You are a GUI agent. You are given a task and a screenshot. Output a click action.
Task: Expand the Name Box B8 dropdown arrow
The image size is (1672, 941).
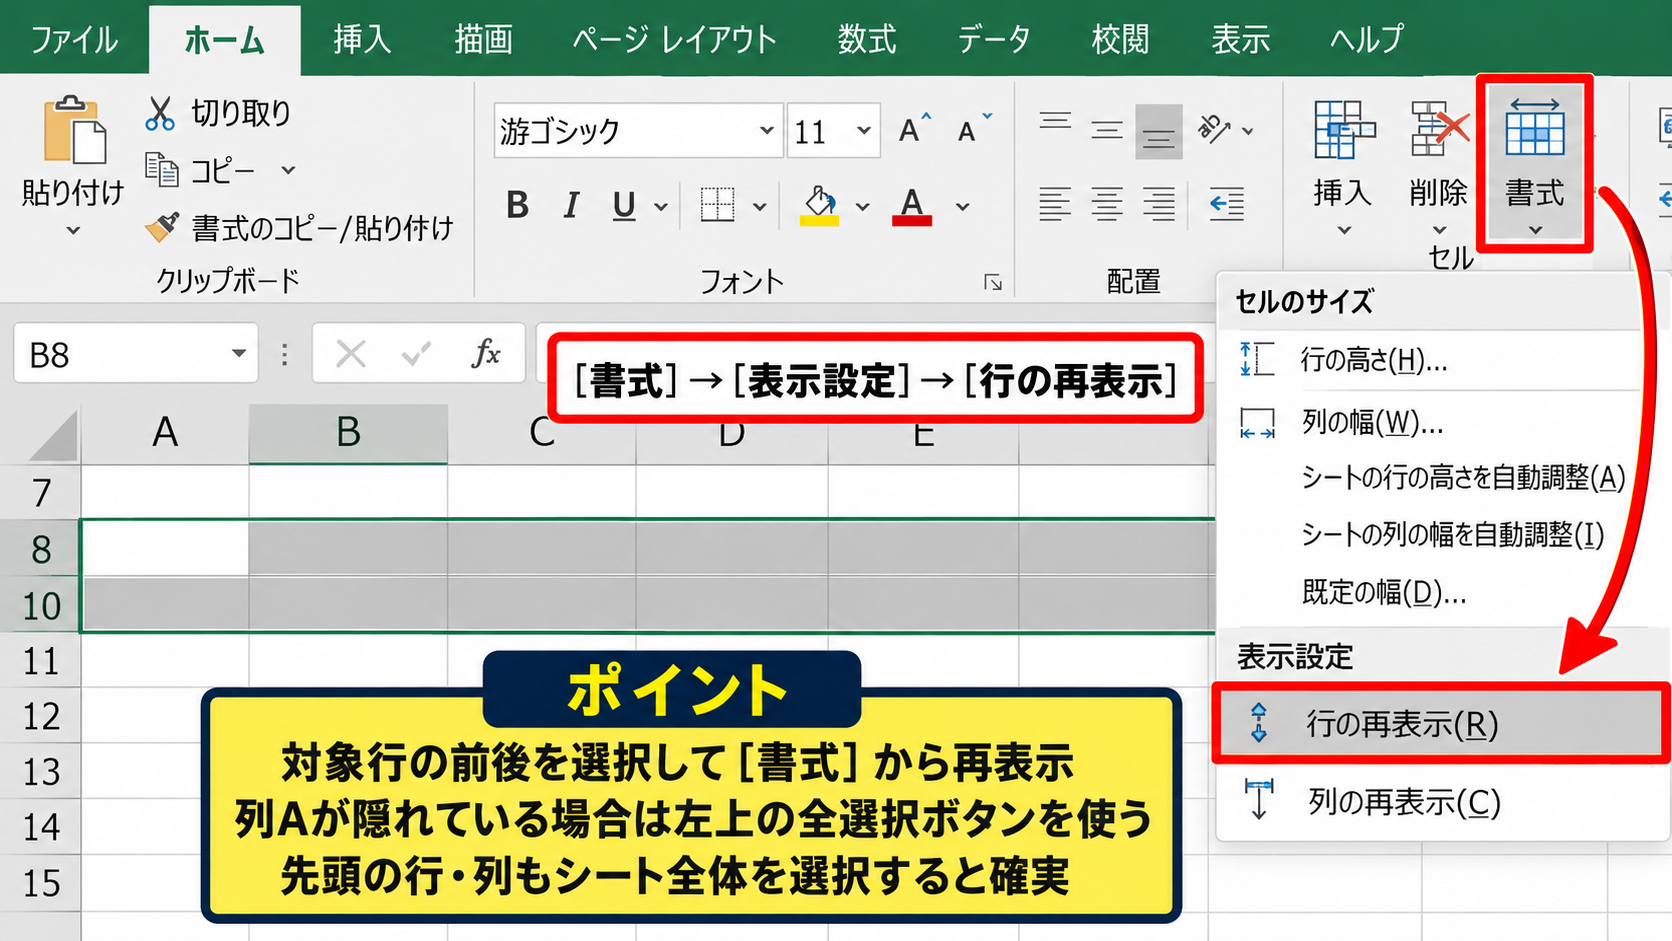tap(238, 353)
